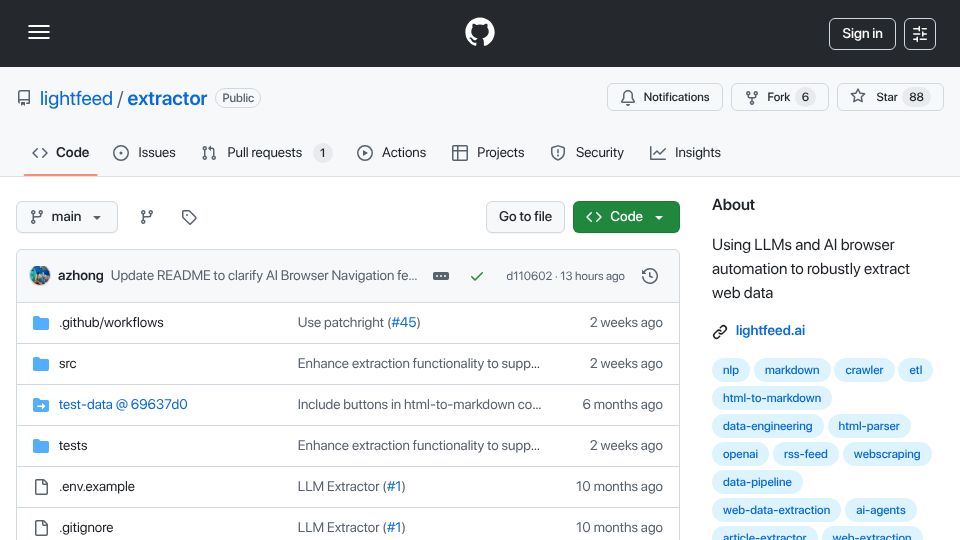Open 'Include buttons in html-to-markdown' commit

tap(419, 405)
